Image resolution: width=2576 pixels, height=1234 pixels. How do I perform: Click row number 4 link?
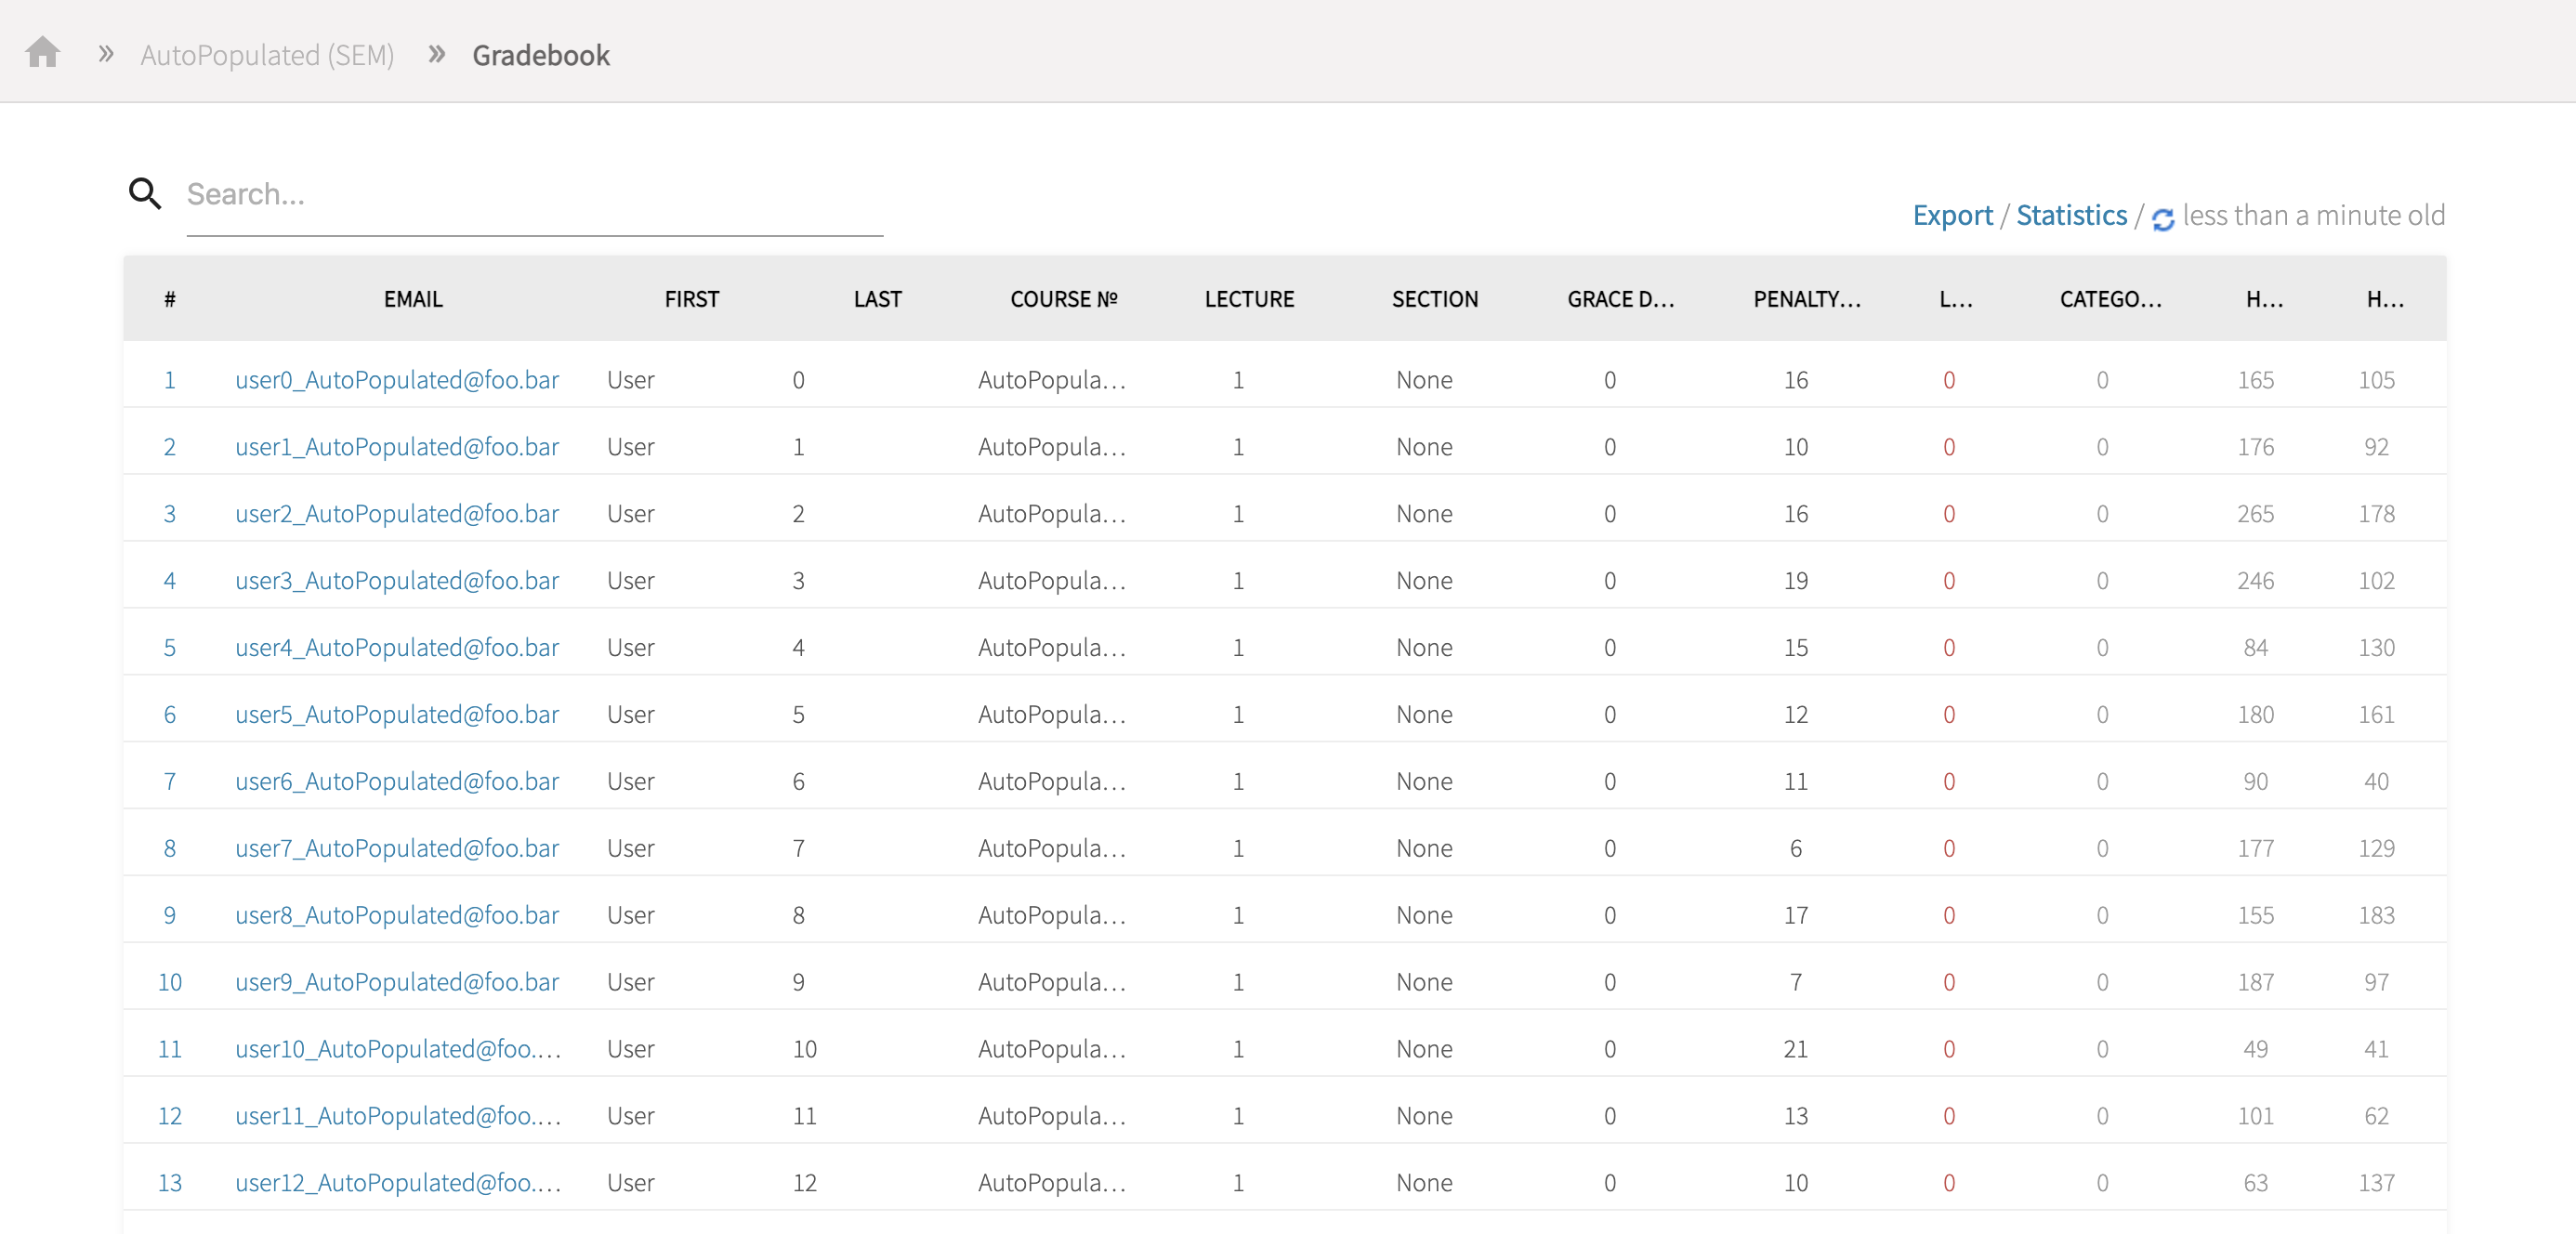tap(169, 581)
